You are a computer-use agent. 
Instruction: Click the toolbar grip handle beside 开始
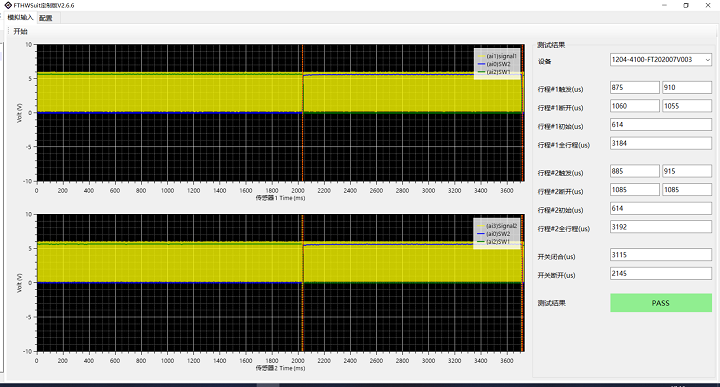[9, 31]
